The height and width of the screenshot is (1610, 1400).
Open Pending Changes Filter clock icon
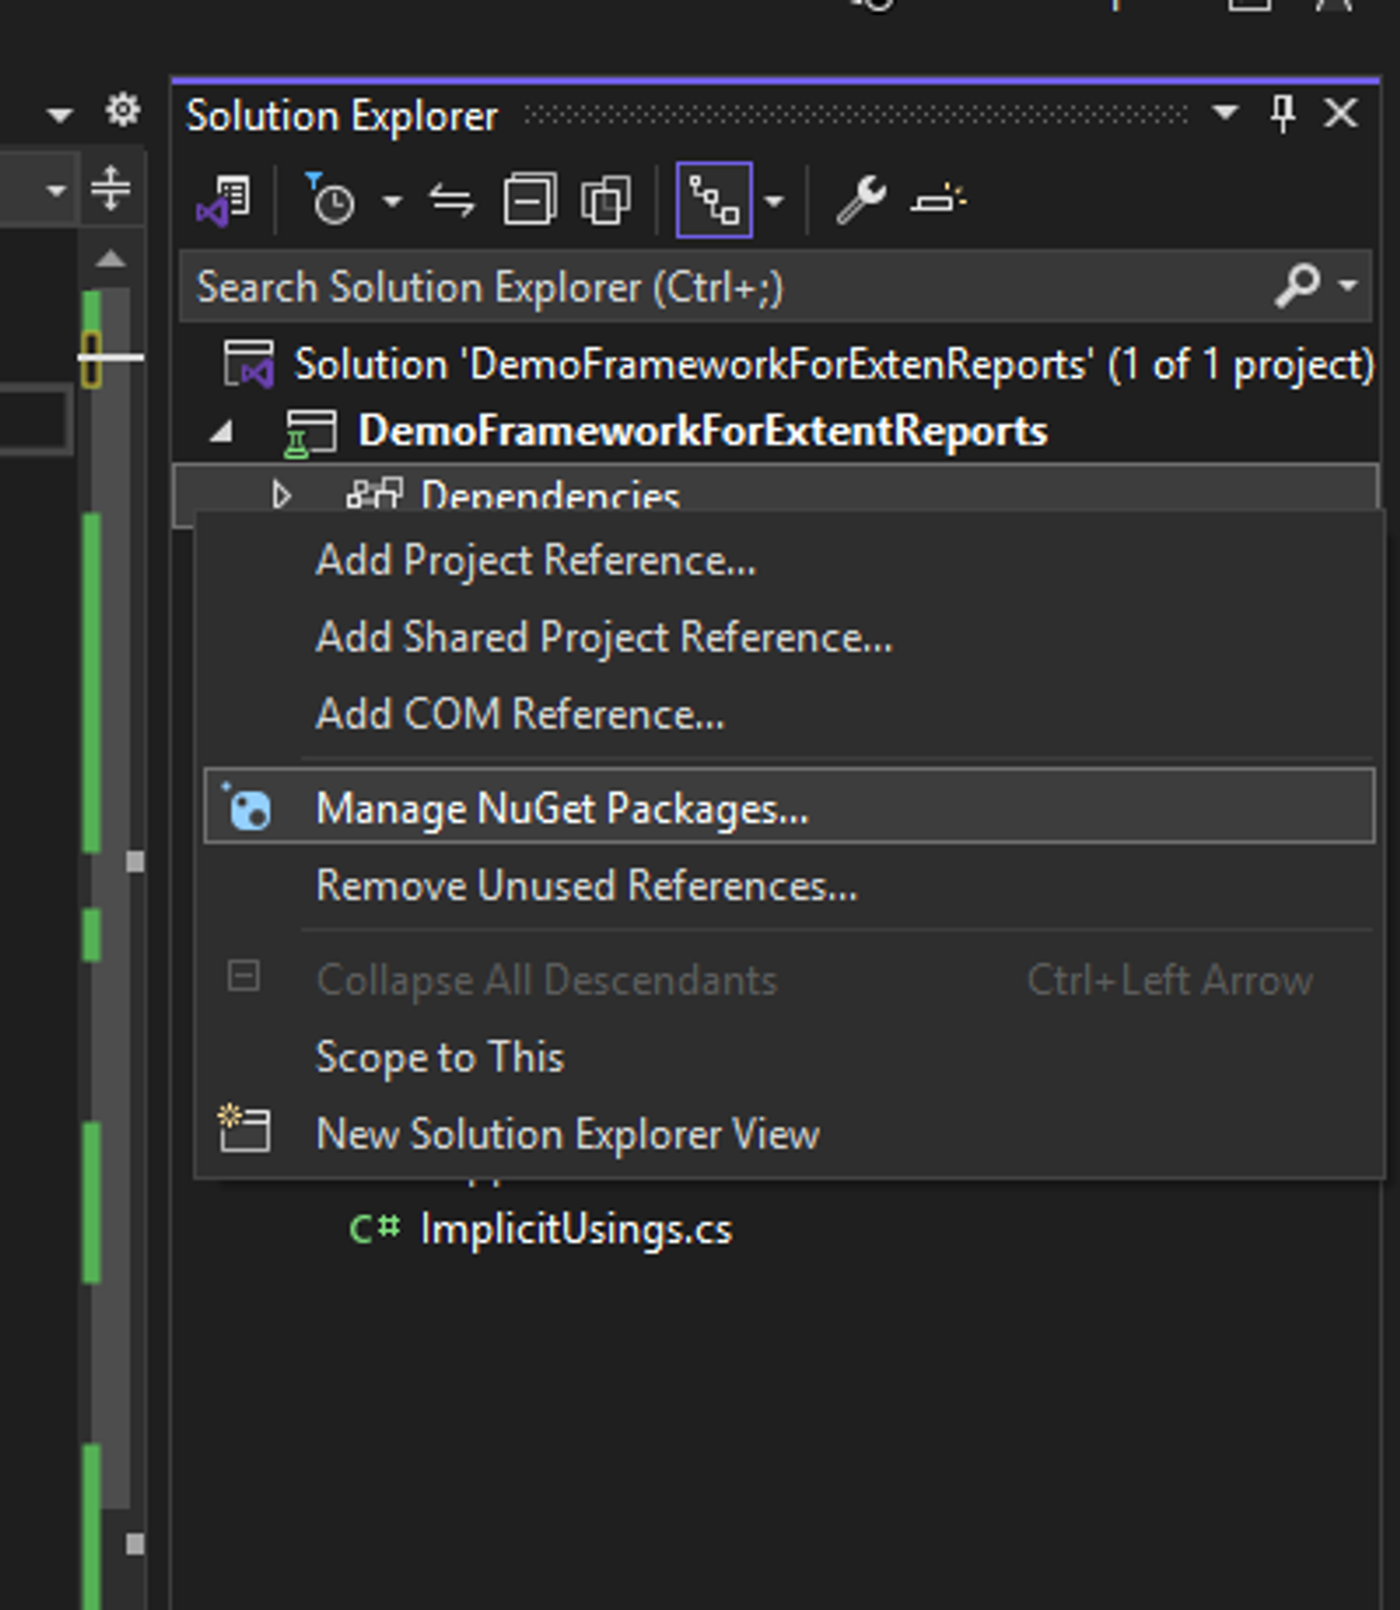pyautogui.click(x=329, y=199)
